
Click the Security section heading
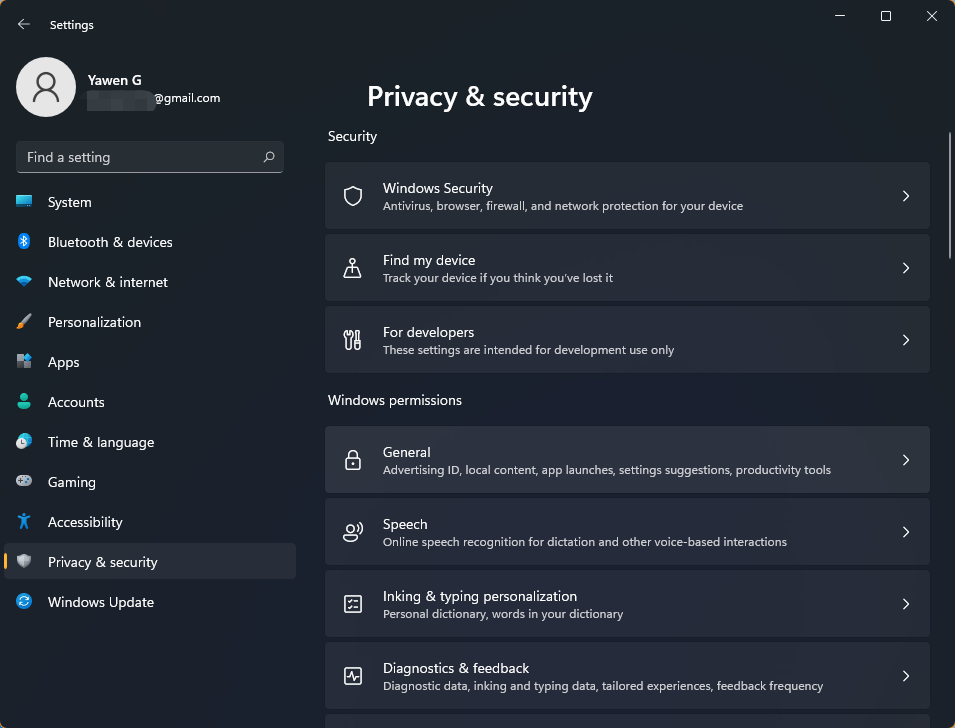point(352,136)
